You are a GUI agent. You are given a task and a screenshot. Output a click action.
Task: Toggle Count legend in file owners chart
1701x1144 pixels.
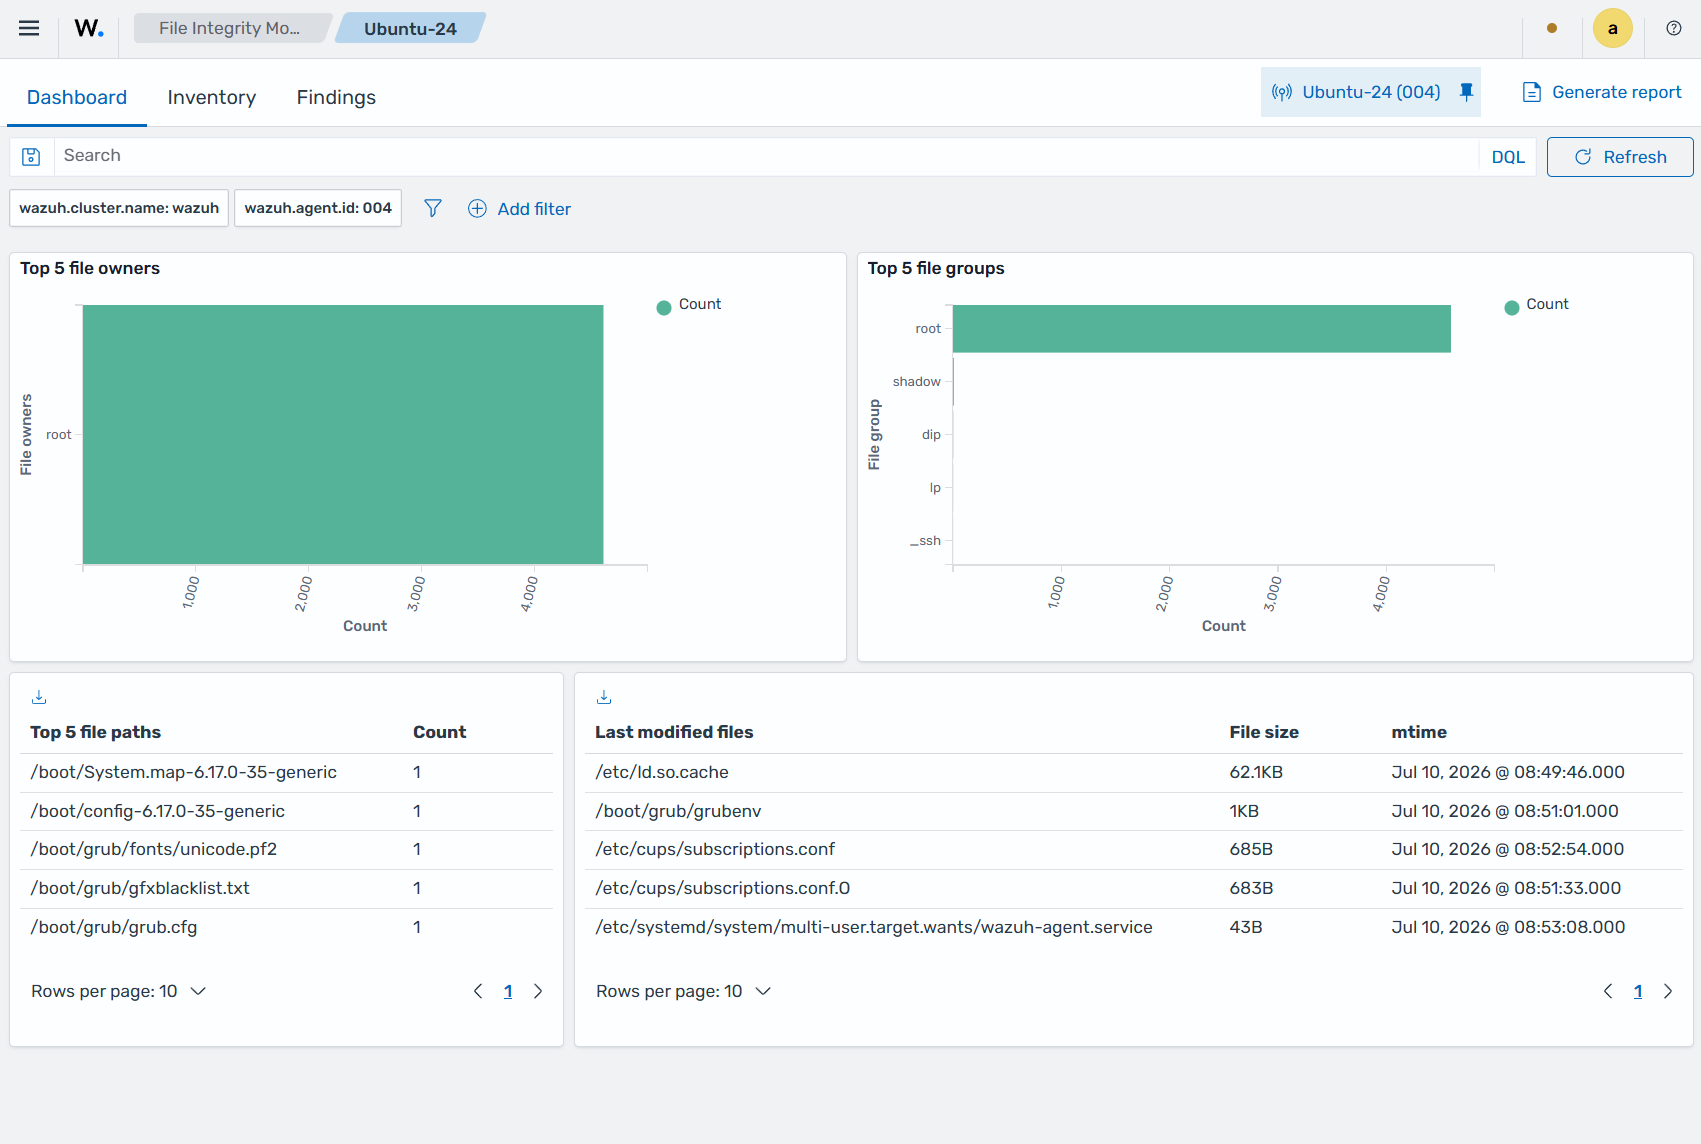[689, 305]
